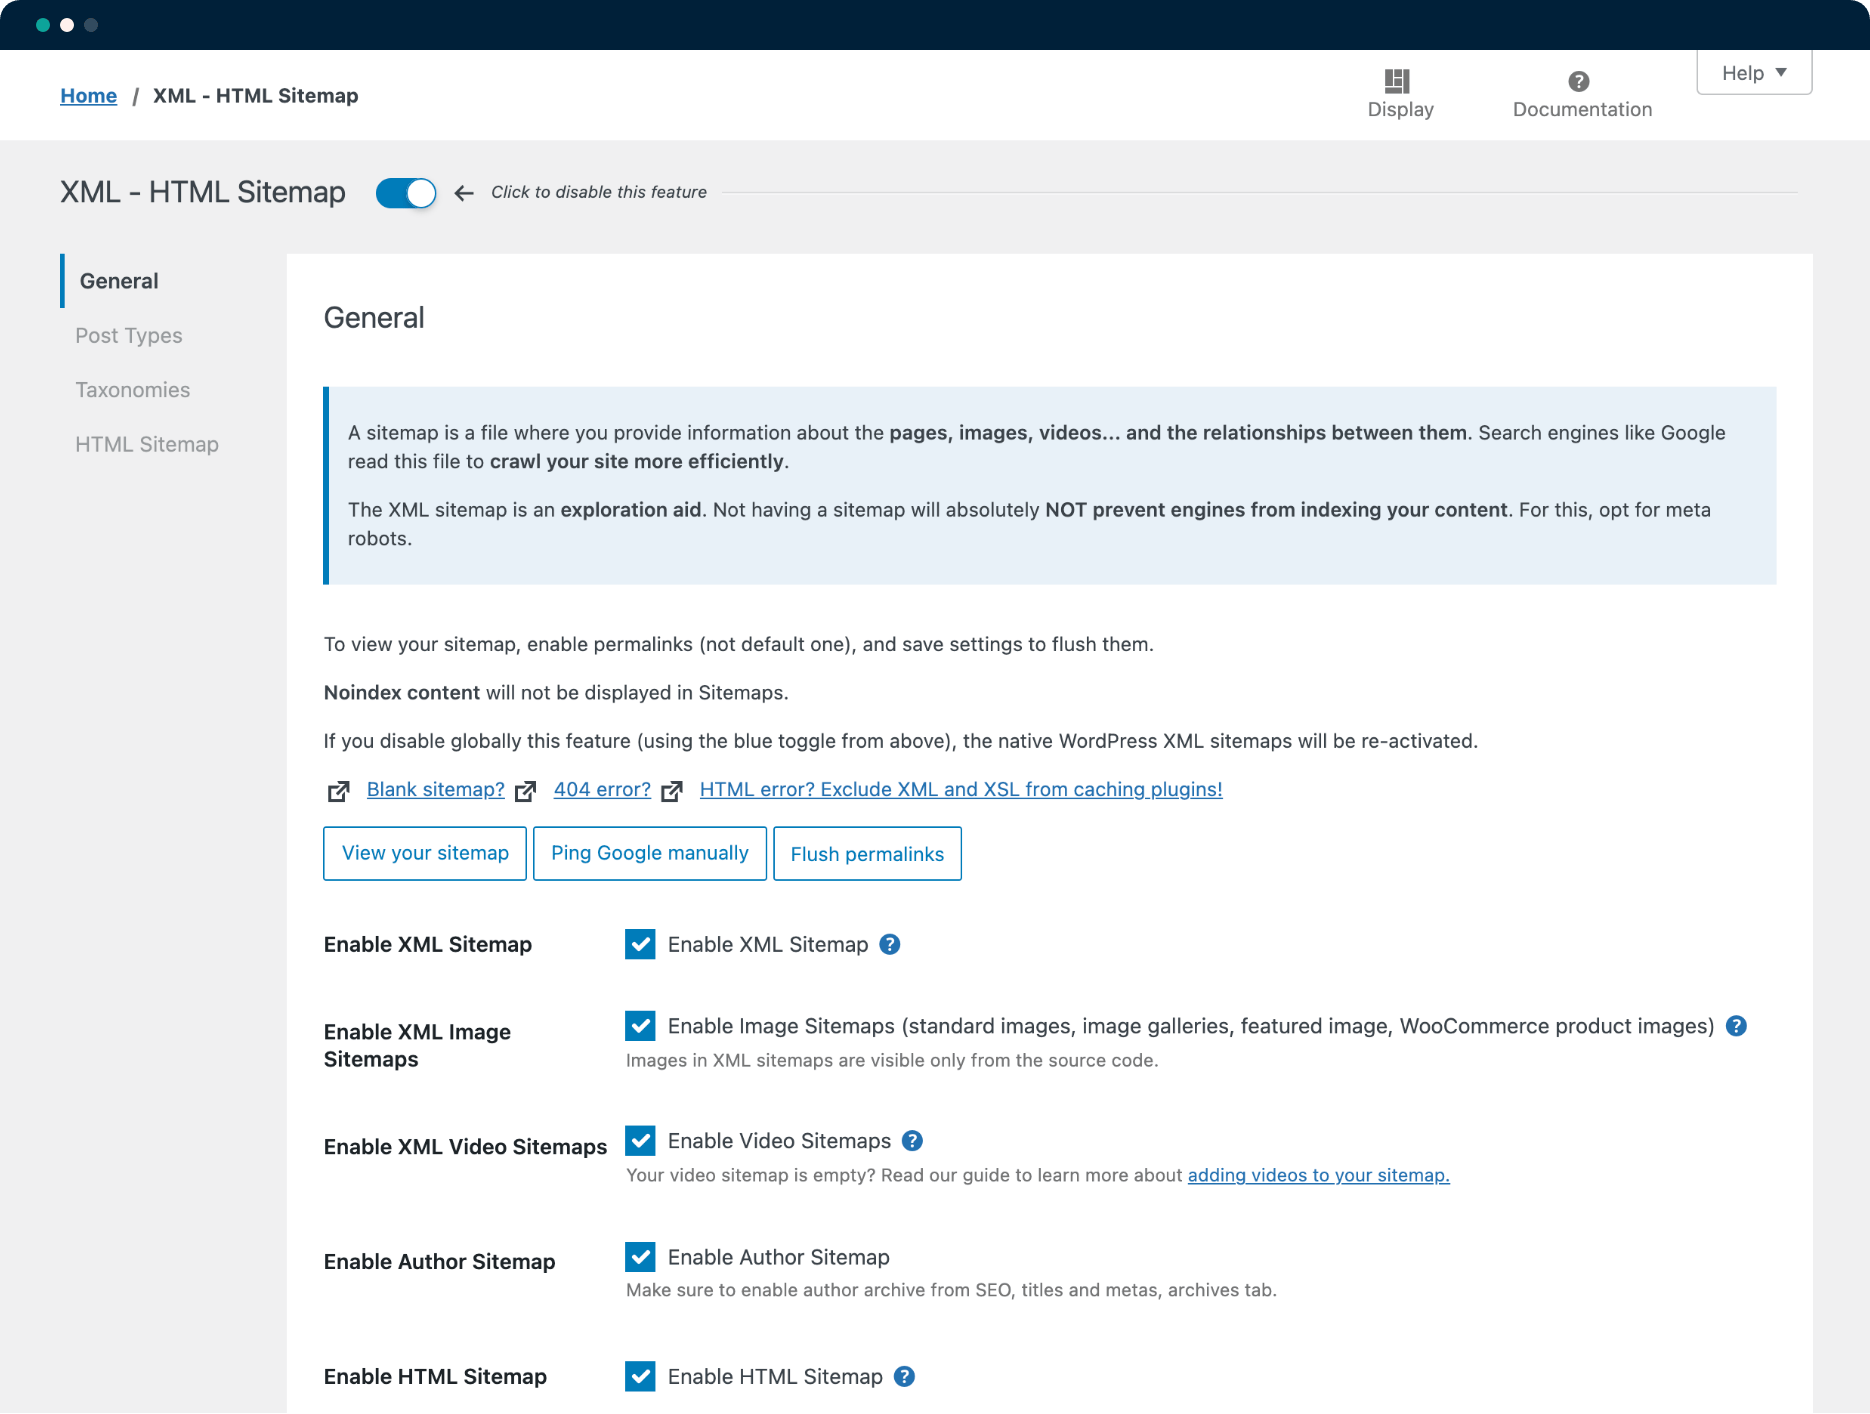Uncheck the Enable Video Sitemaps checkbox

pyautogui.click(x=640, y=1141)
